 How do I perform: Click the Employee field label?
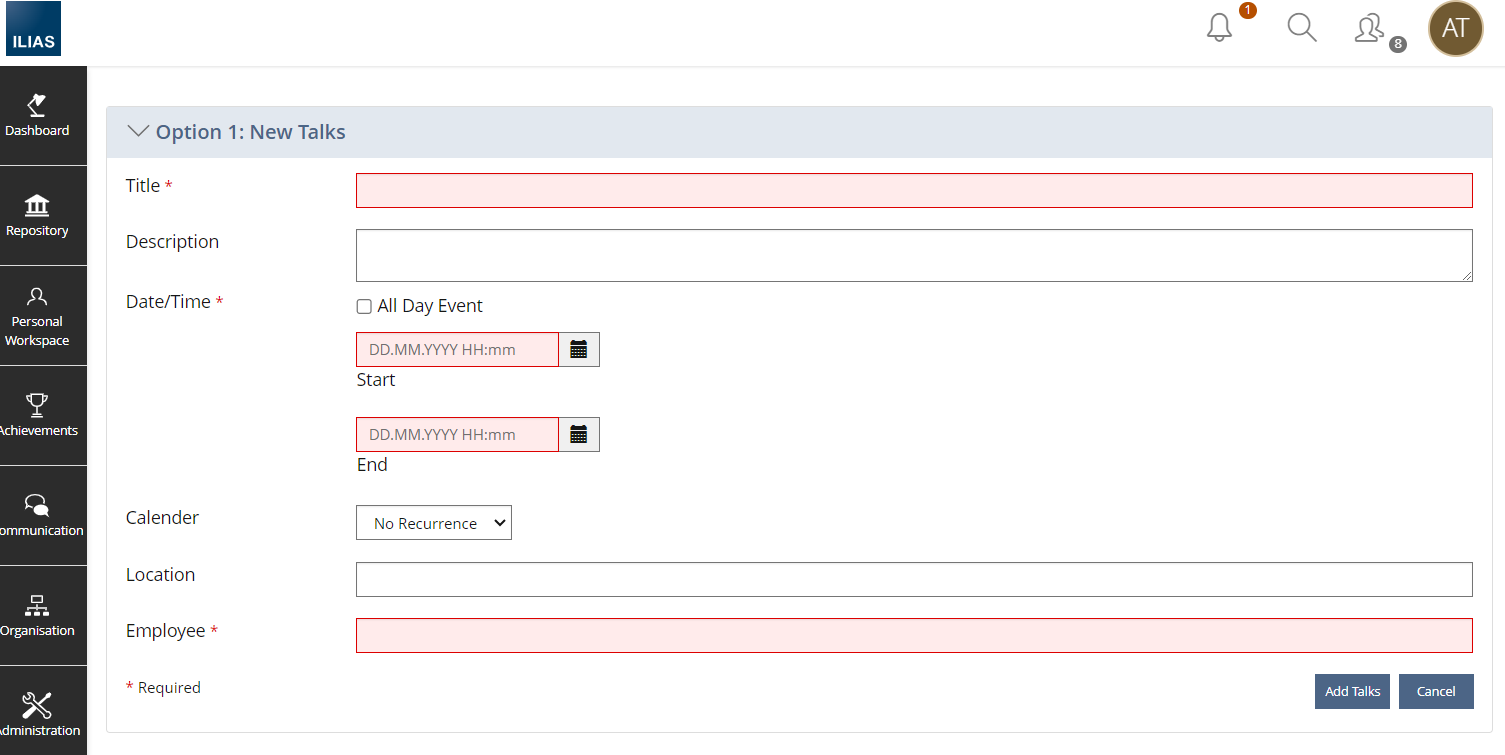[166, 631]
